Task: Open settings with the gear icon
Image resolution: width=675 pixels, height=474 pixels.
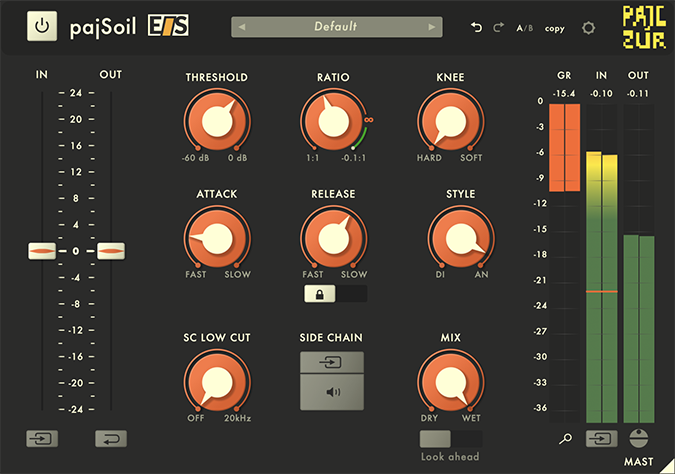Action: point(588,28)
